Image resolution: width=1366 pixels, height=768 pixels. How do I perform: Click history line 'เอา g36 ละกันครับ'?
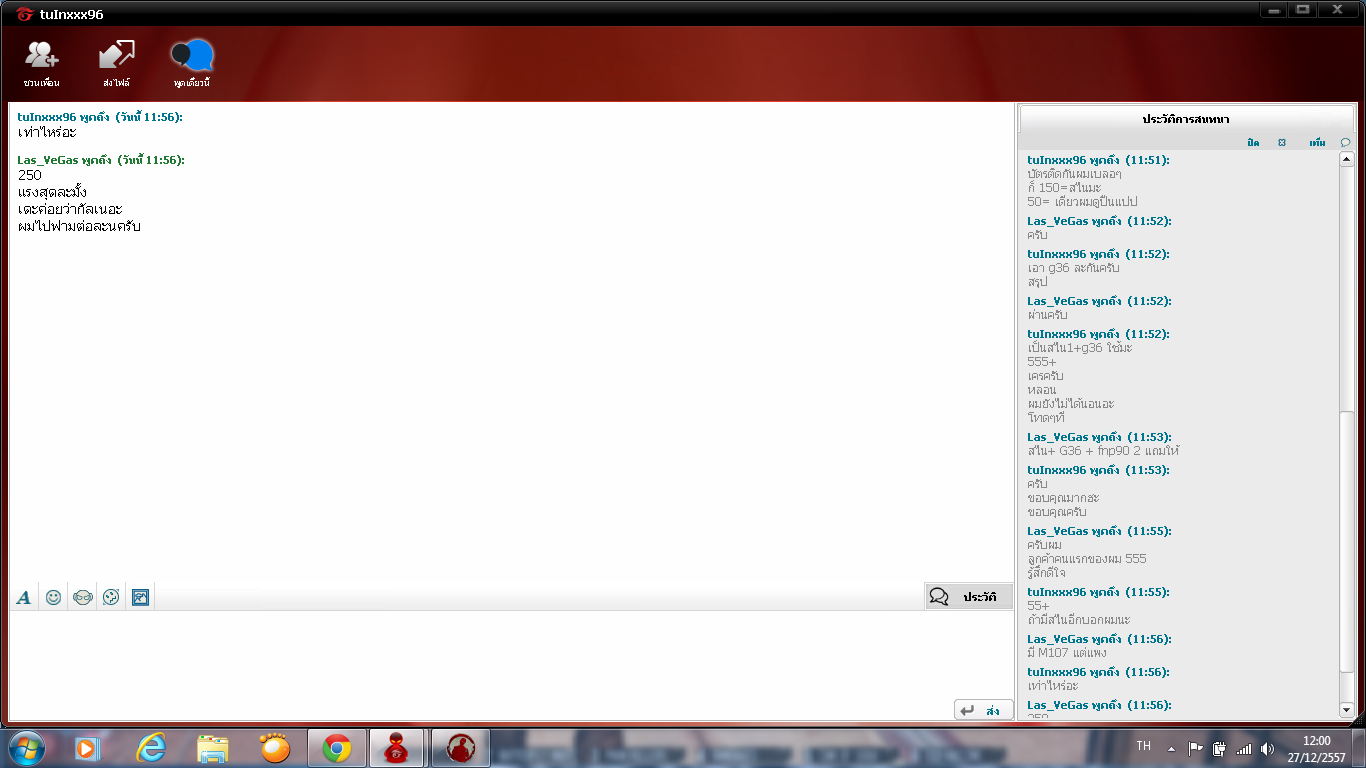coord(1073,268)
